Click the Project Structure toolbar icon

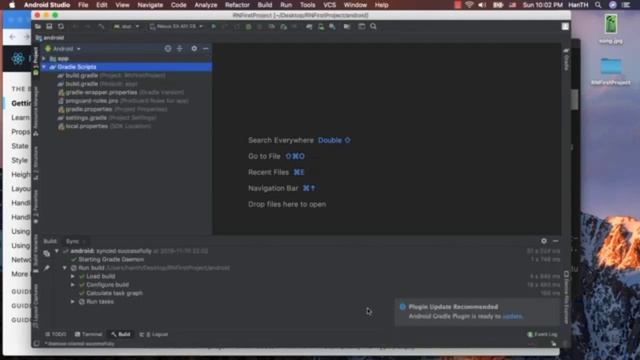point(347,27)
